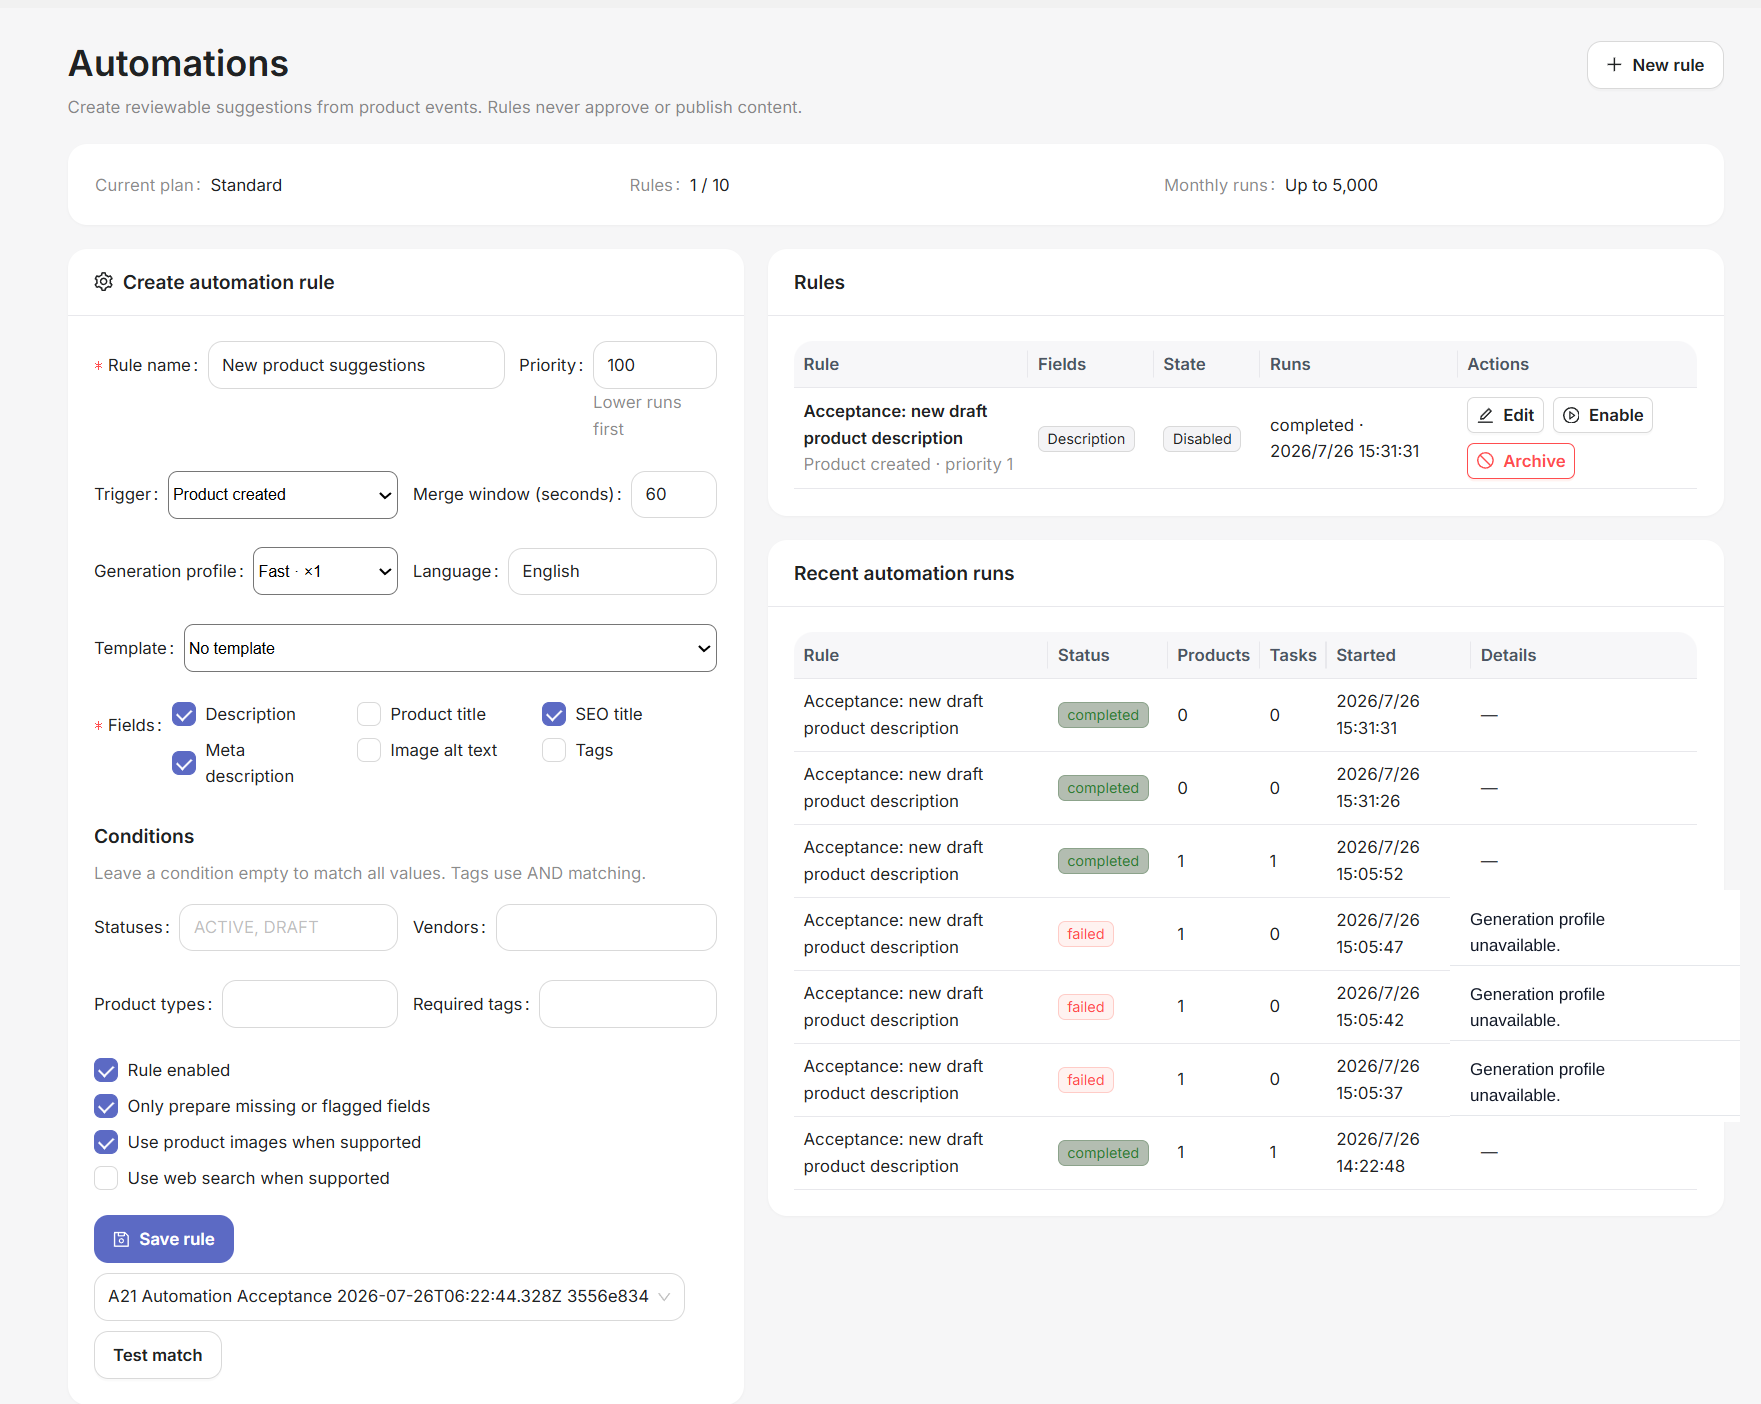
Task: Click the Disabled state badge
Action: tap(1202, 439)
